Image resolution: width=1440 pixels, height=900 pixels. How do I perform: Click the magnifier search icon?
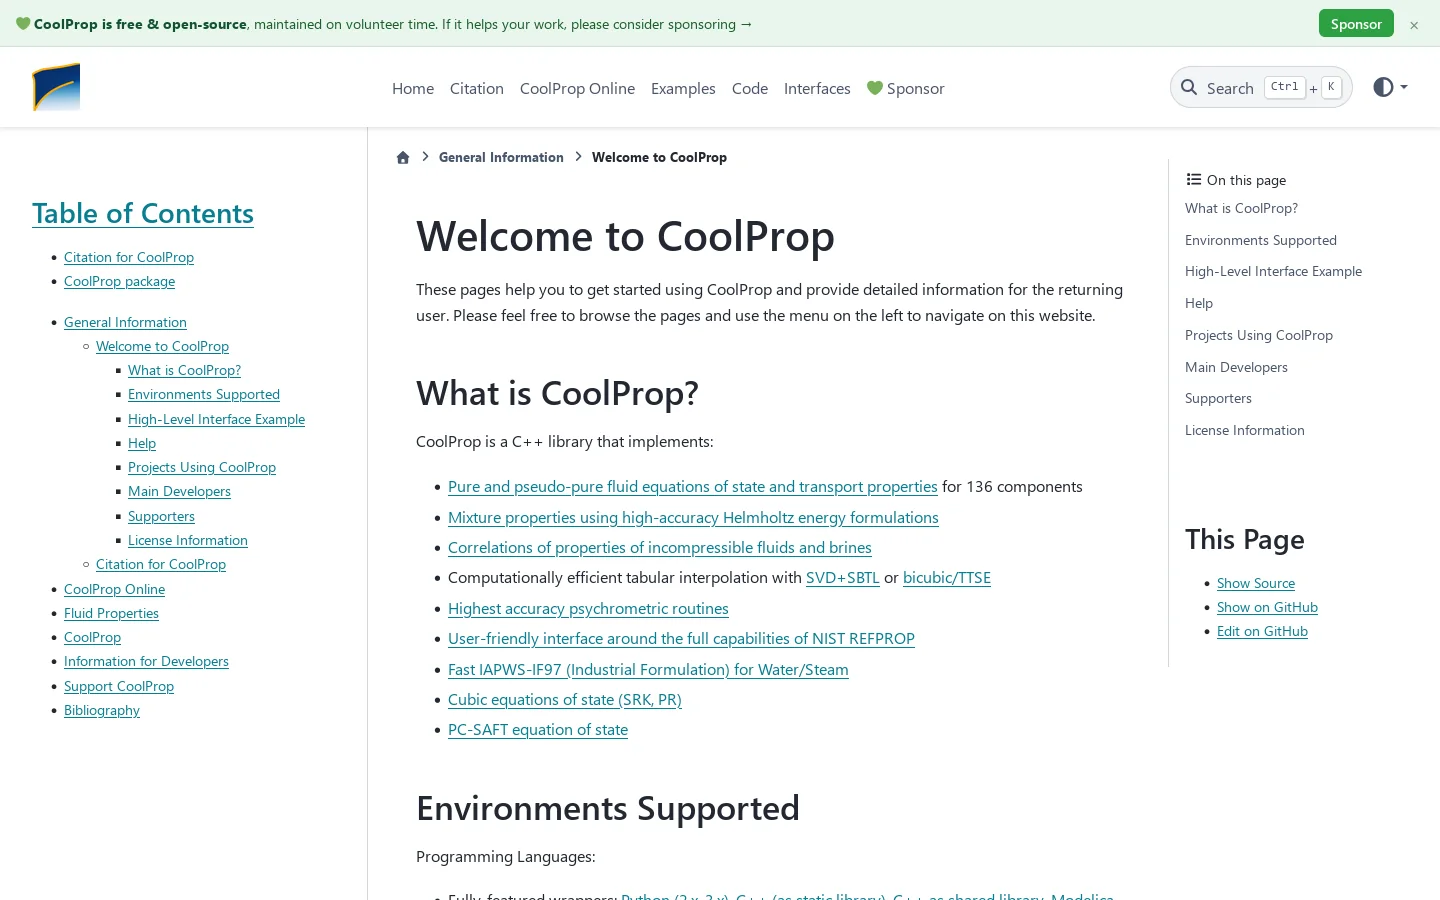pyautogui.click(x=1189, y=88)
